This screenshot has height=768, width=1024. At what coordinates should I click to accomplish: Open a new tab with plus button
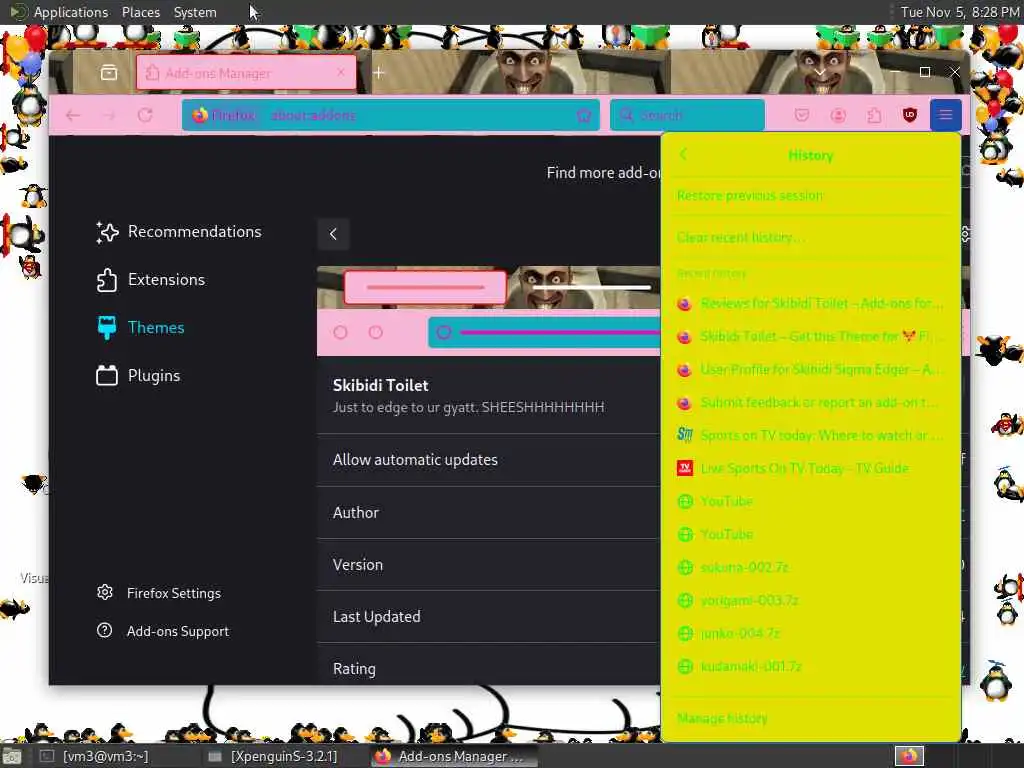(x=379, y=72)
